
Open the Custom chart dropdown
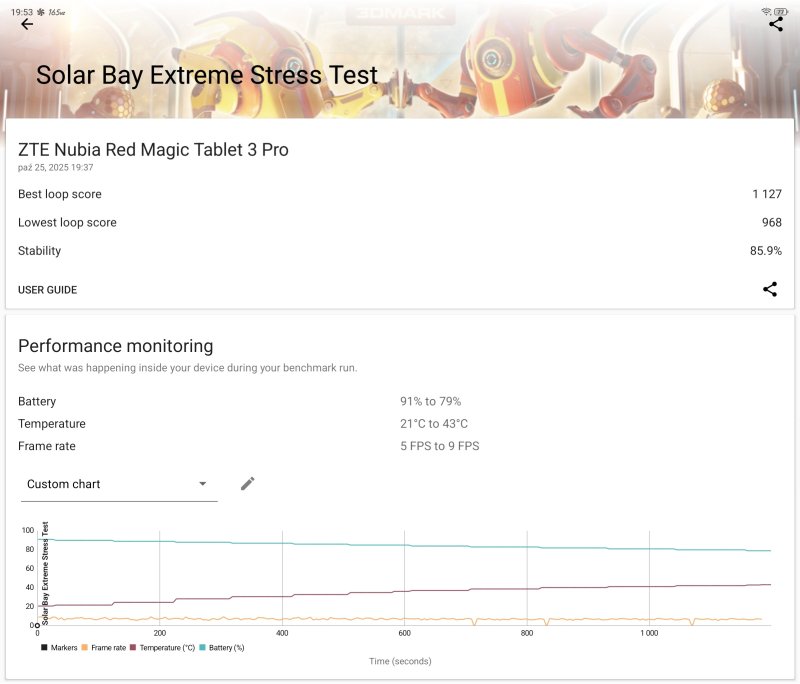[118, 484]
